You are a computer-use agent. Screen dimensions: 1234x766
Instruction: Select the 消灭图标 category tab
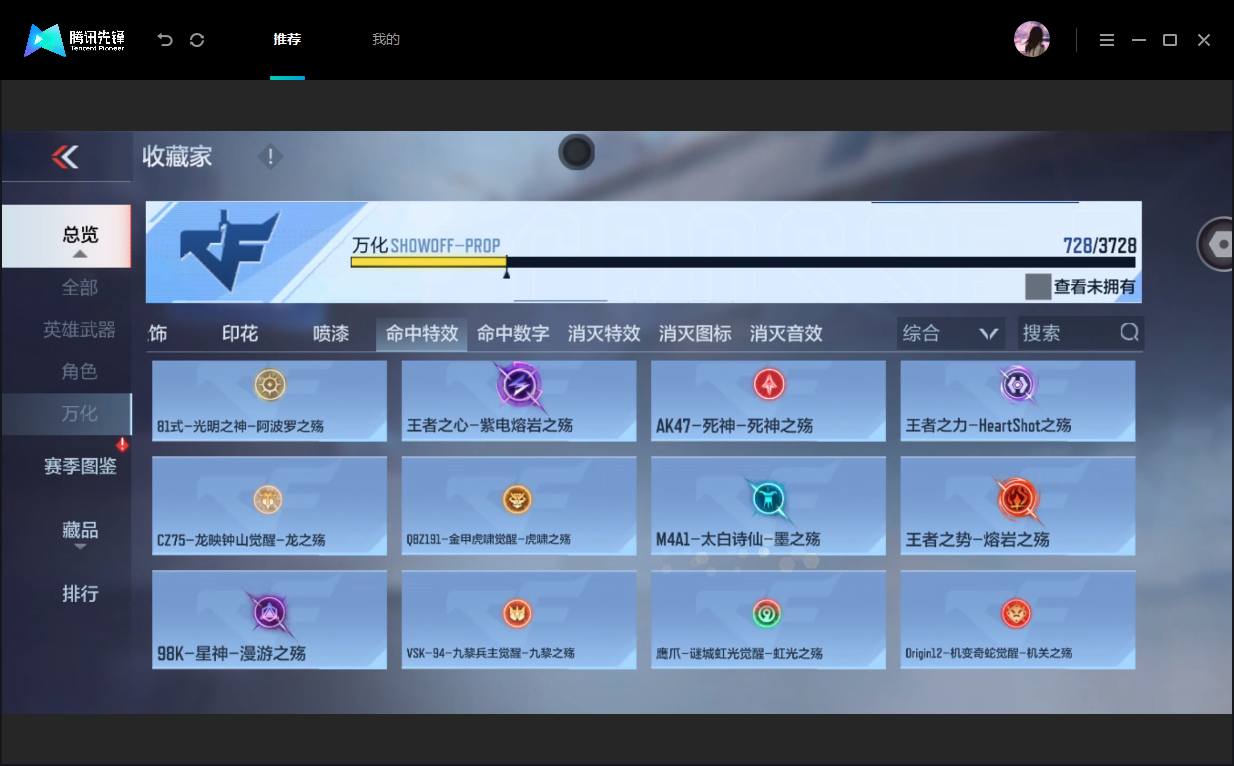click(x=695, y=333)
